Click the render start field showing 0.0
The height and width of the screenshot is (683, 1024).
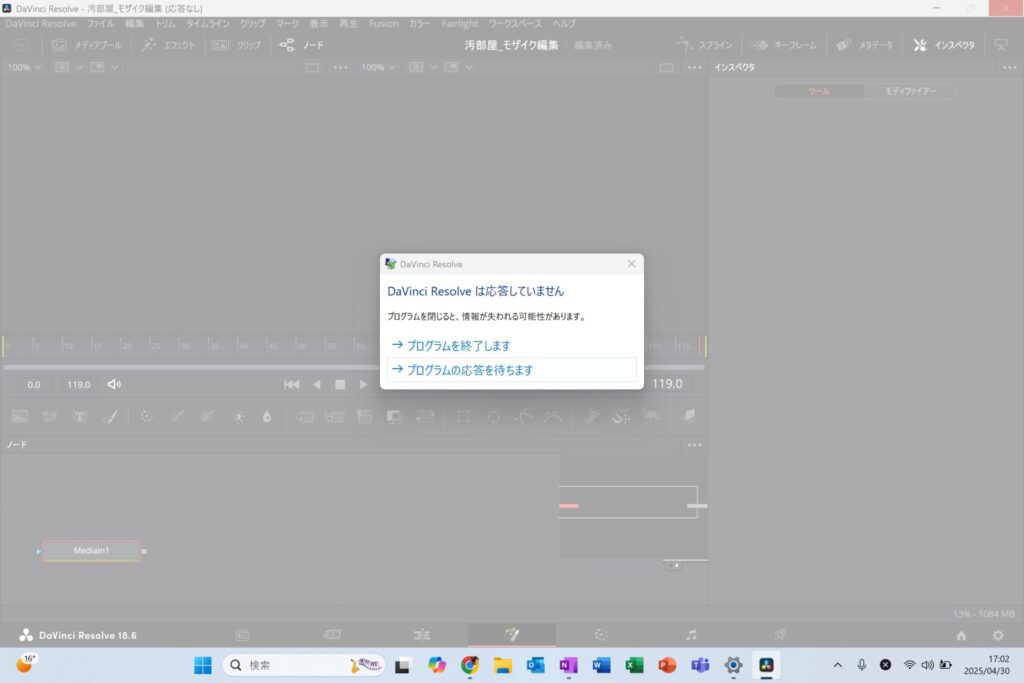(33, 385)
